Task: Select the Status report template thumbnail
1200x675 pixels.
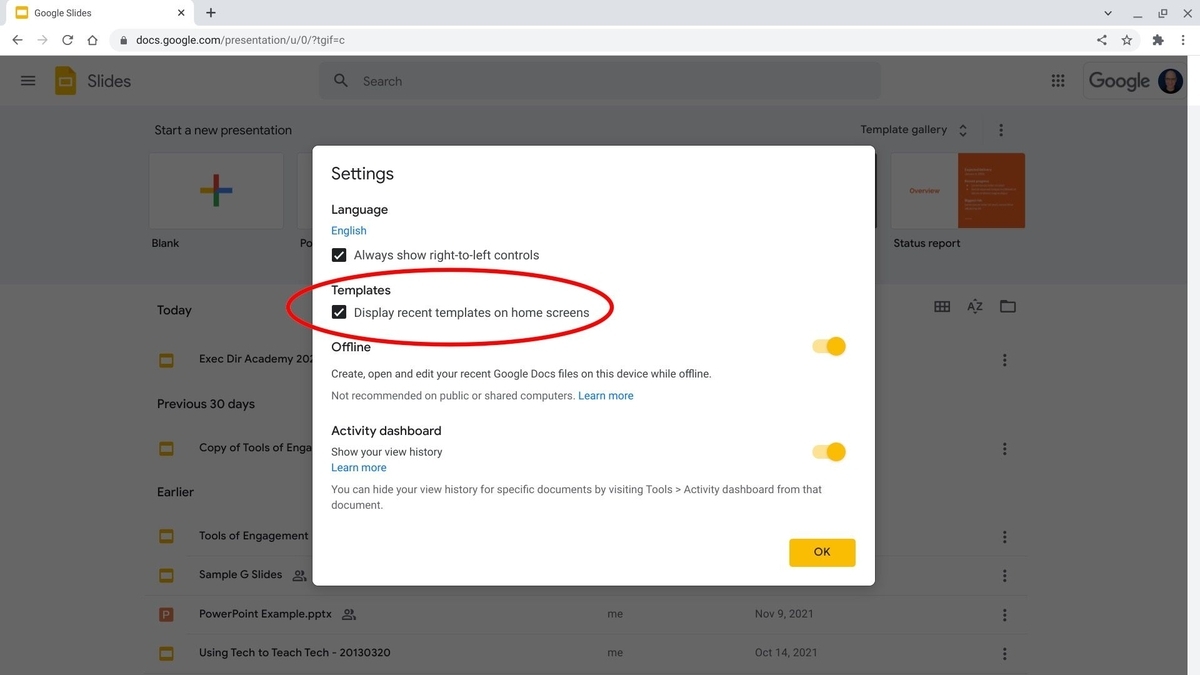Action: tap(957, 190)
